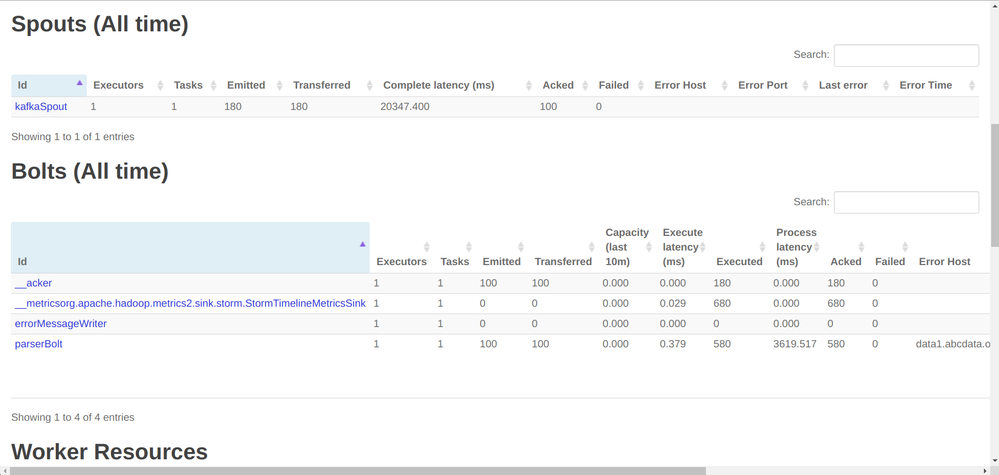The image size is (999, 475).
Task: Sort Bolts table by Id column
Action: (x=190, y=248)
